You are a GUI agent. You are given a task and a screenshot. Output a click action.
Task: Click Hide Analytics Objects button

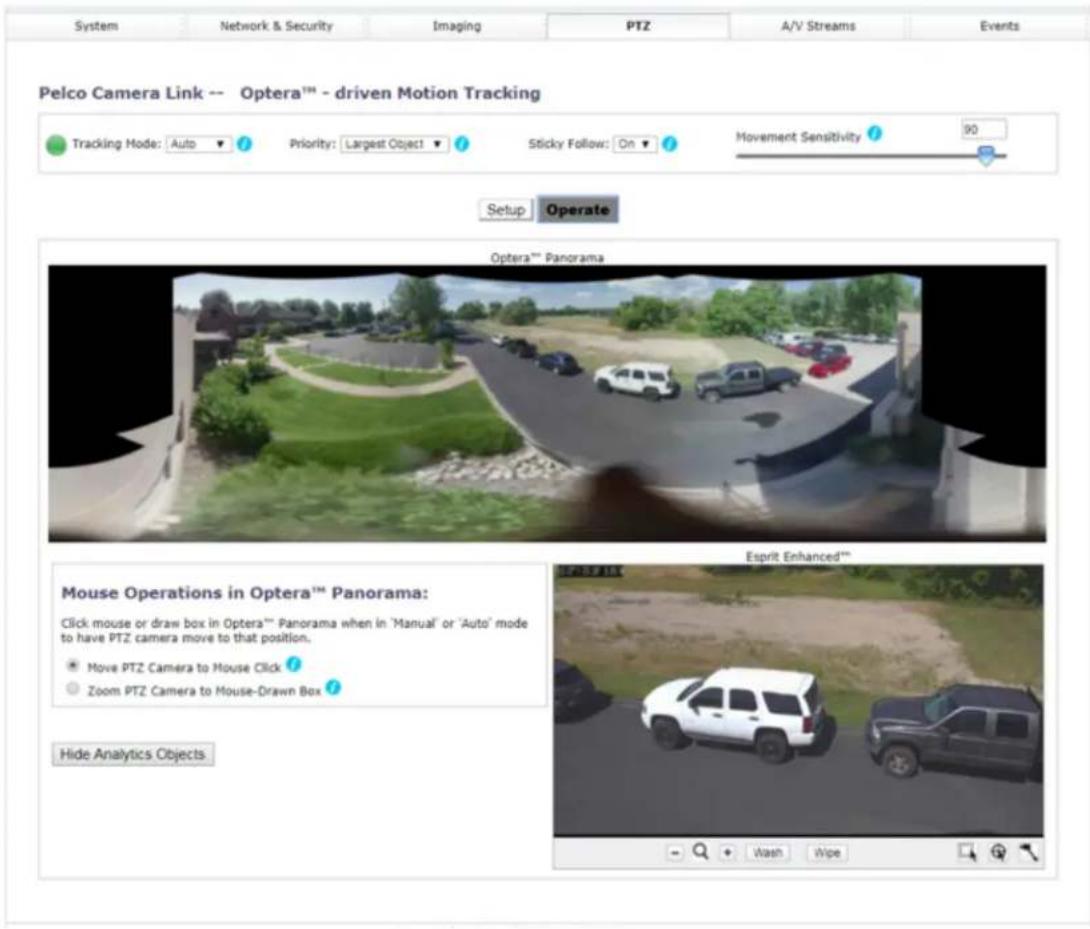[x=133, y=754]
